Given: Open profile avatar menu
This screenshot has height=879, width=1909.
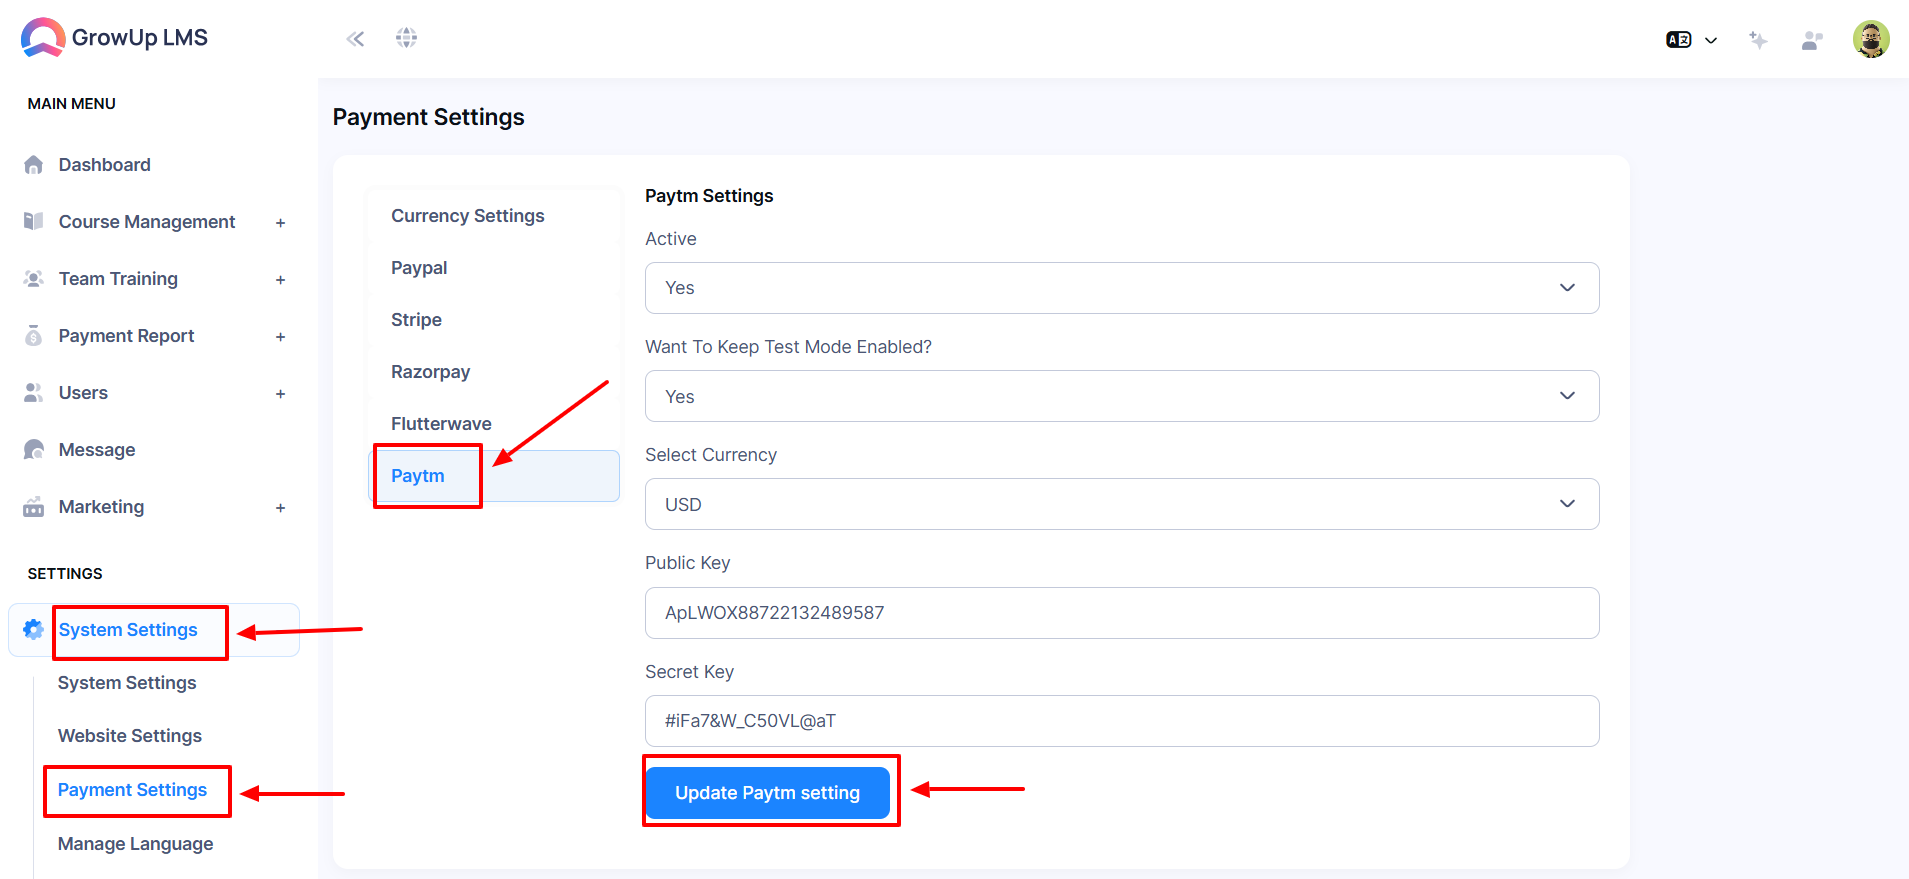Looking at the screenshot, I should click(x=1871, y=39).
